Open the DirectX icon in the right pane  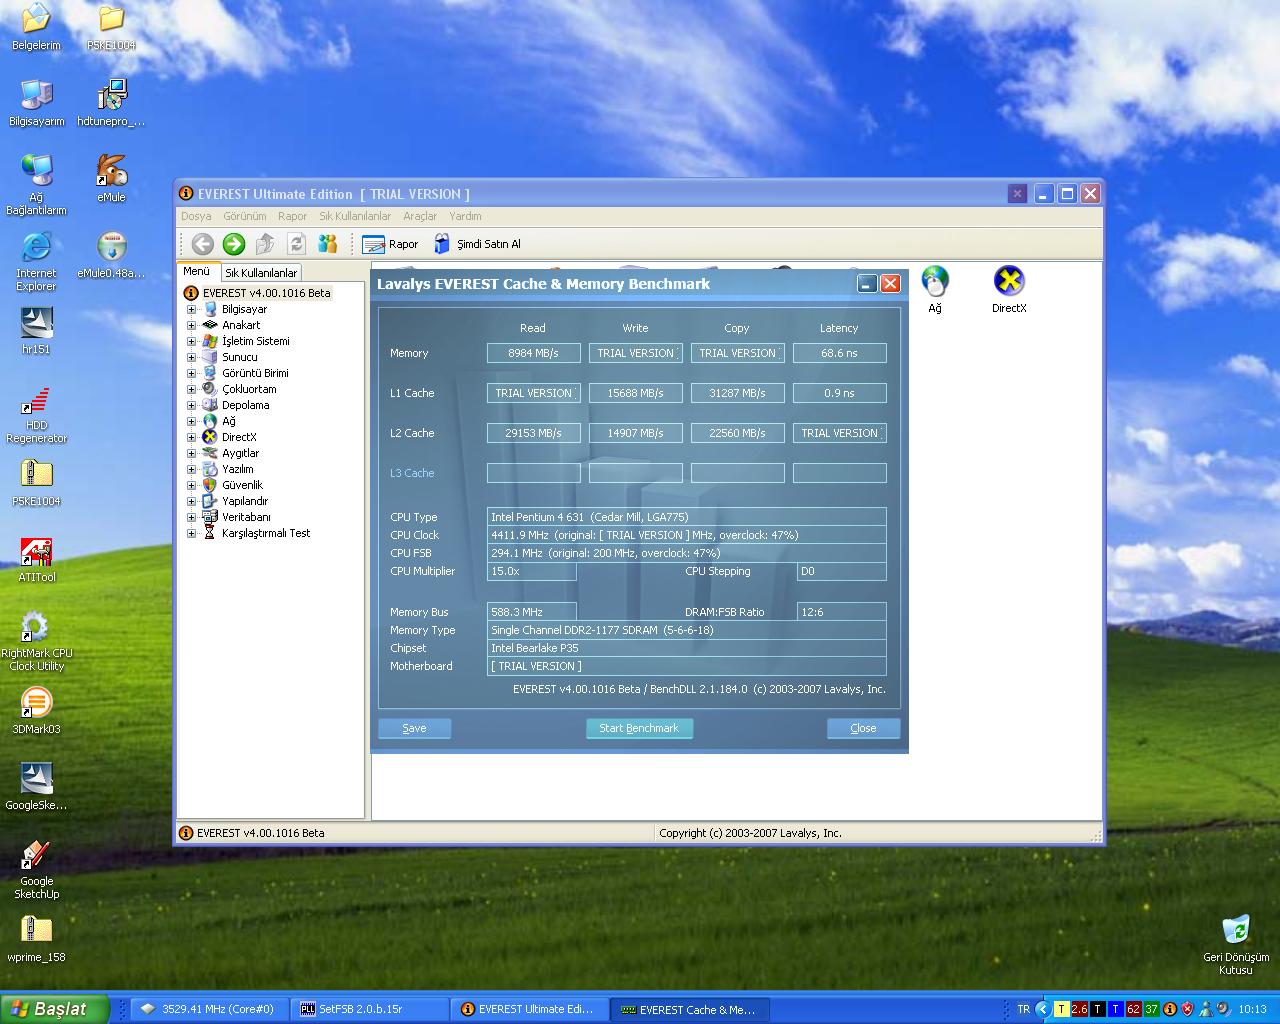pyautogui.click(x=1009, y=290)
